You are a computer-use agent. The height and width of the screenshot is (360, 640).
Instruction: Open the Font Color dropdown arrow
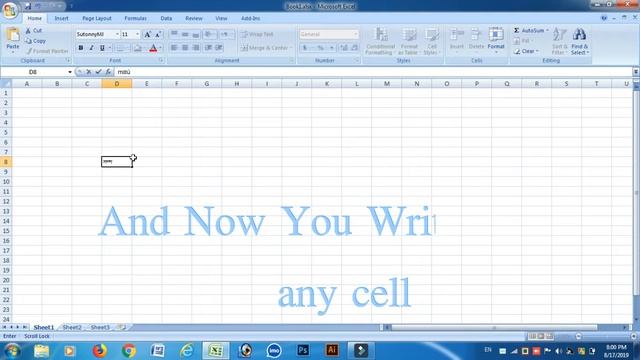(x=160, y=48)
